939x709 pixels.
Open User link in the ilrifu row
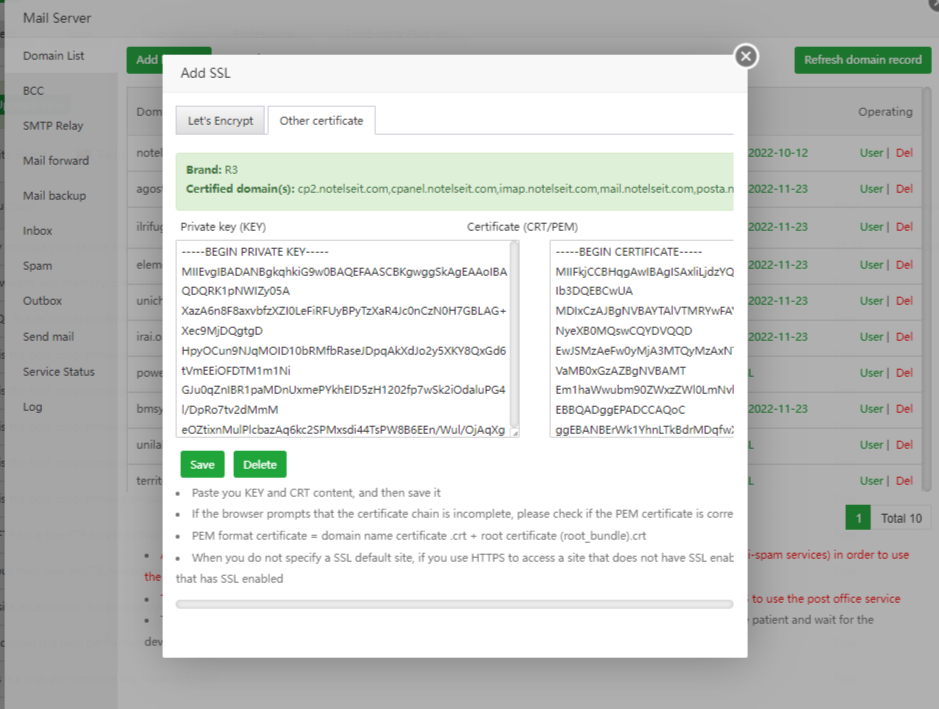click(871, 227)
